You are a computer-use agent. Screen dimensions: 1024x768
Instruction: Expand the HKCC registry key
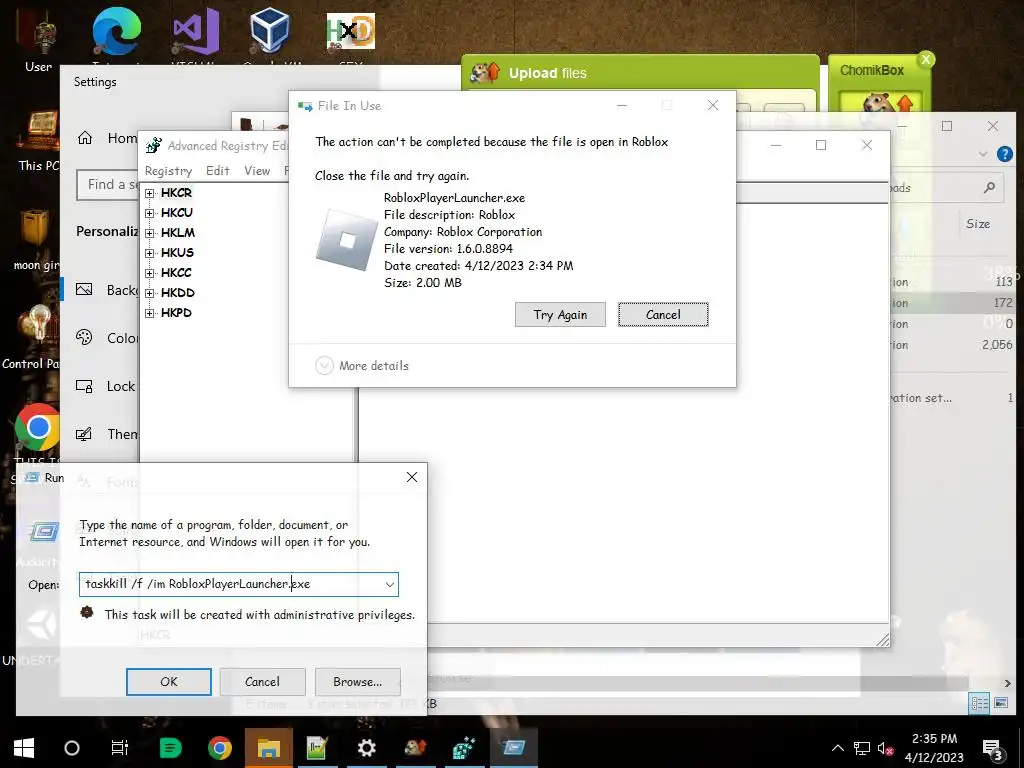coord(150,273)
